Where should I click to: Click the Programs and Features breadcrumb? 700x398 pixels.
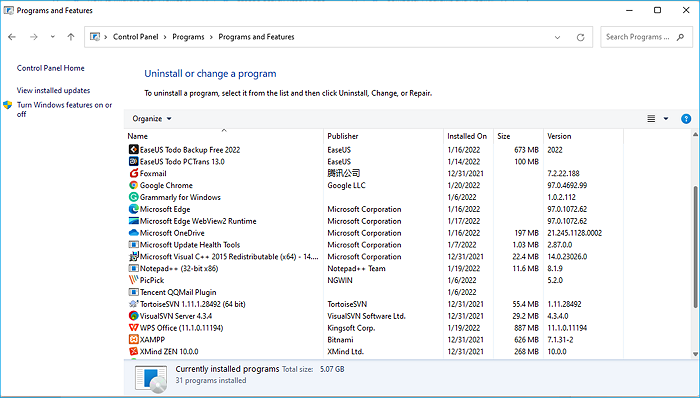tap(256, 37)
